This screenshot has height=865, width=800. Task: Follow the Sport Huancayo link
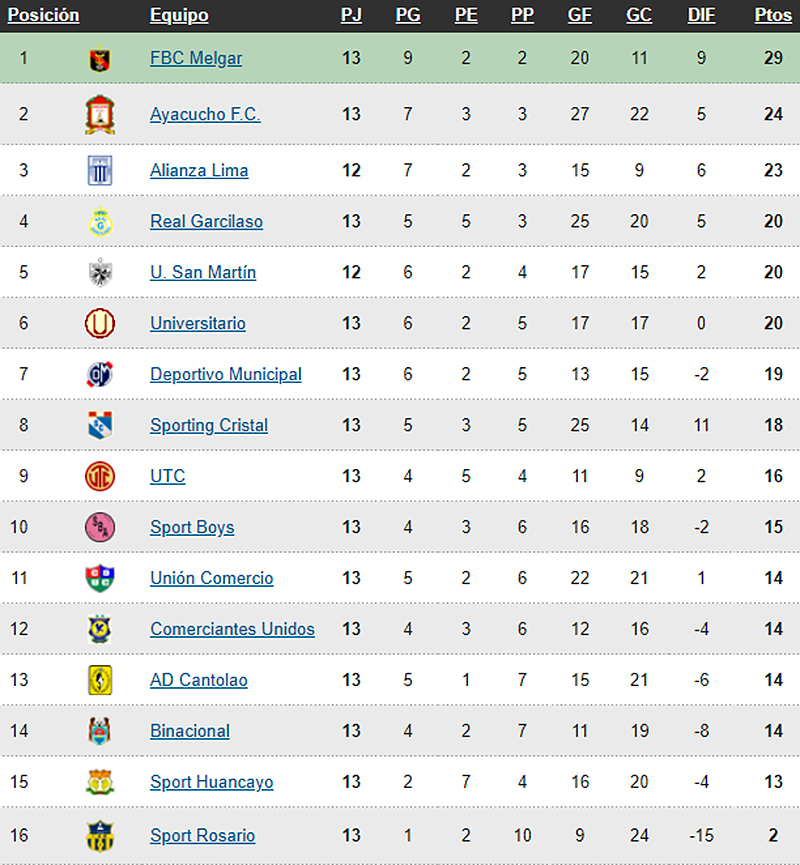[x=212, y=782]
